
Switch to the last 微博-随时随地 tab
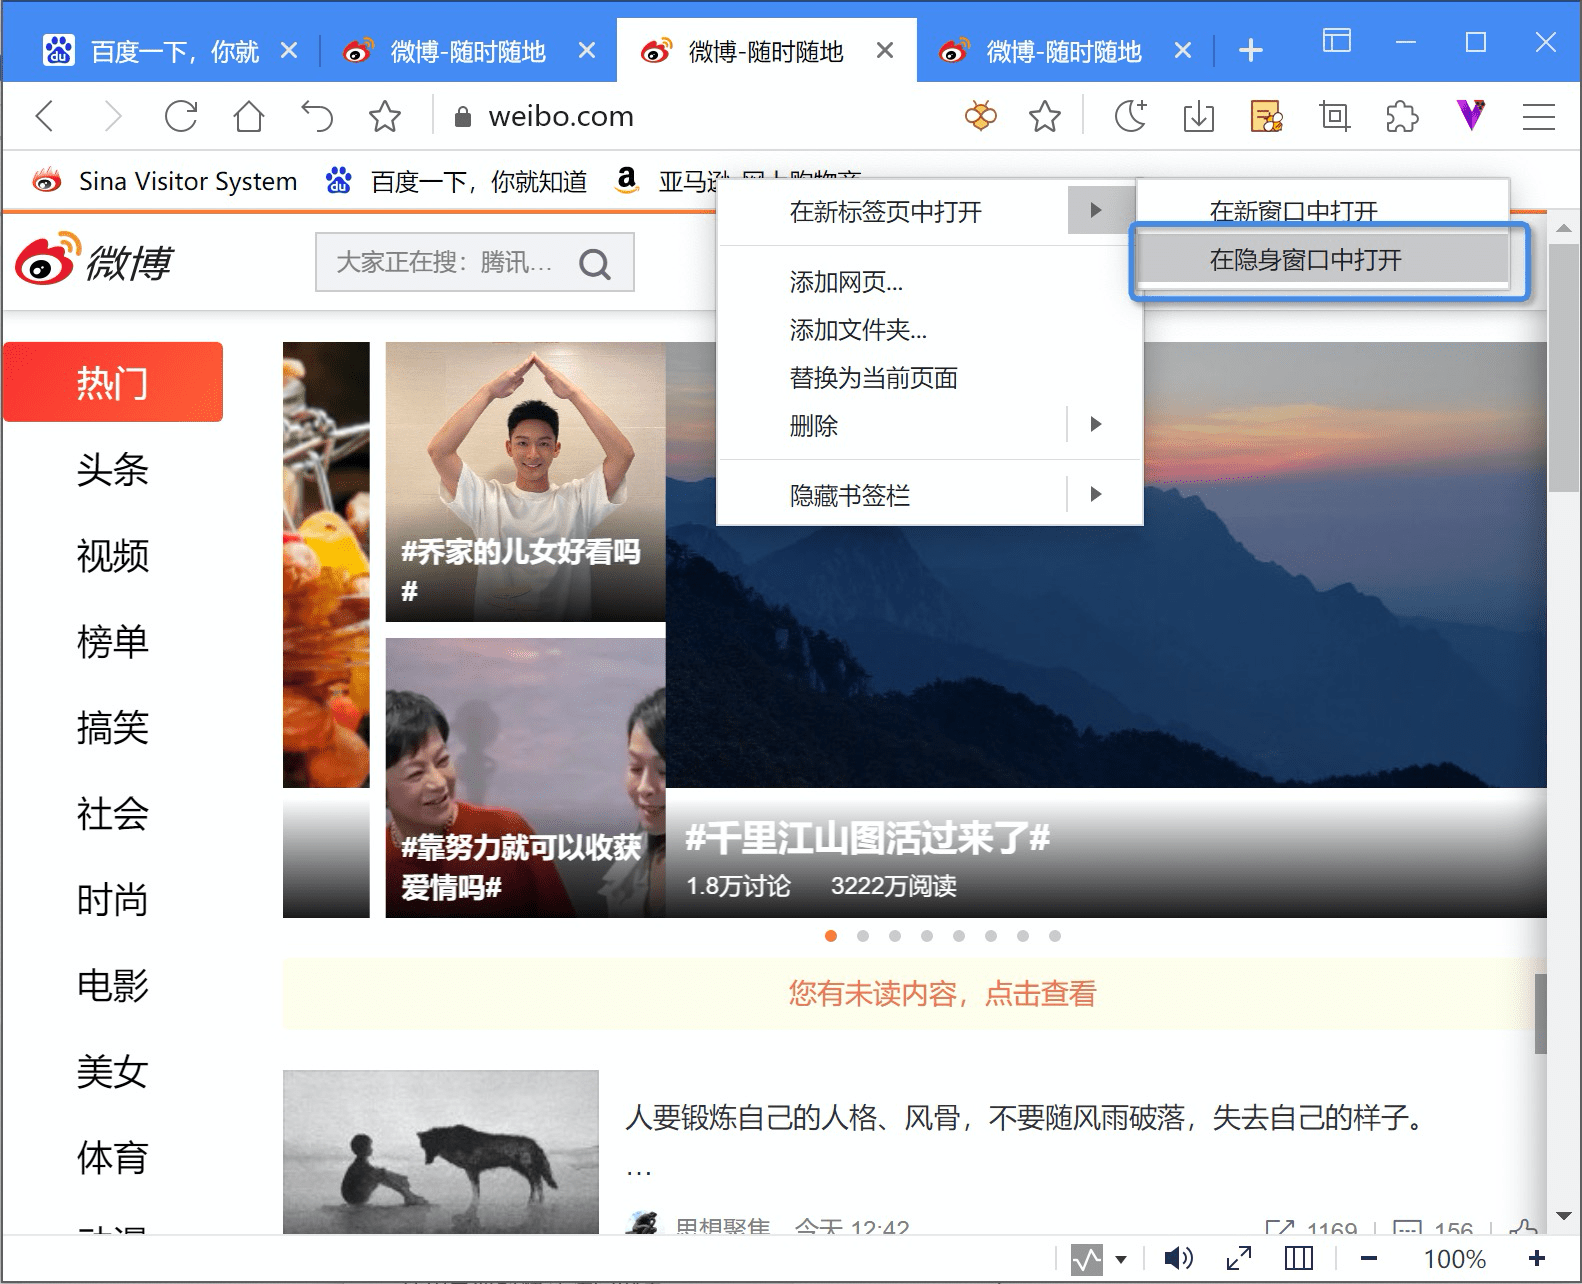coord(1064,51)
